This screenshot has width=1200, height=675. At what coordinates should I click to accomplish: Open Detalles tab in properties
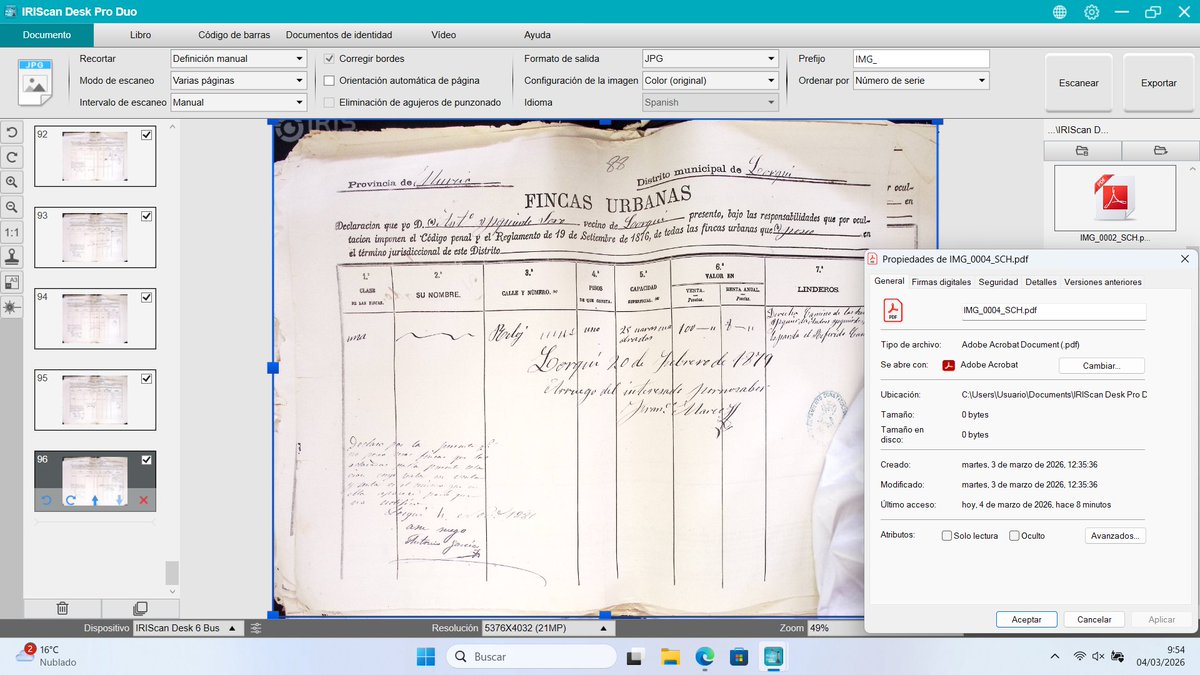pos(1041,282)
